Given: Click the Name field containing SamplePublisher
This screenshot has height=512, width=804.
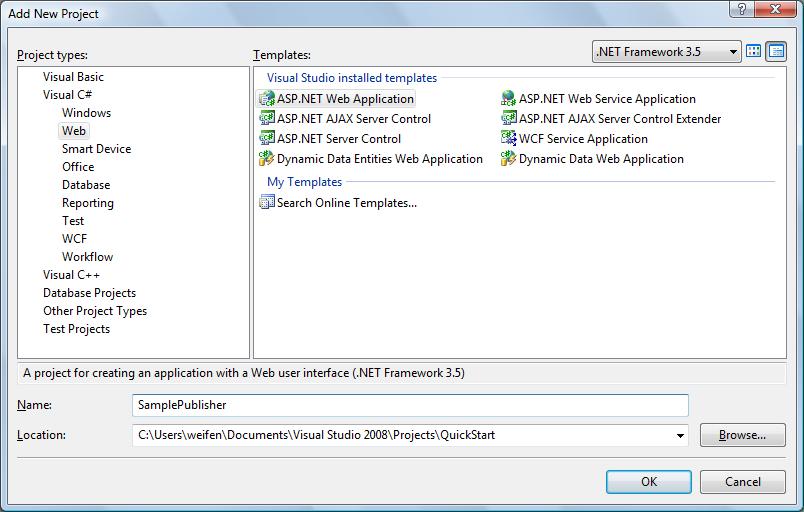Looking at the screenshot, I should 410,405.
